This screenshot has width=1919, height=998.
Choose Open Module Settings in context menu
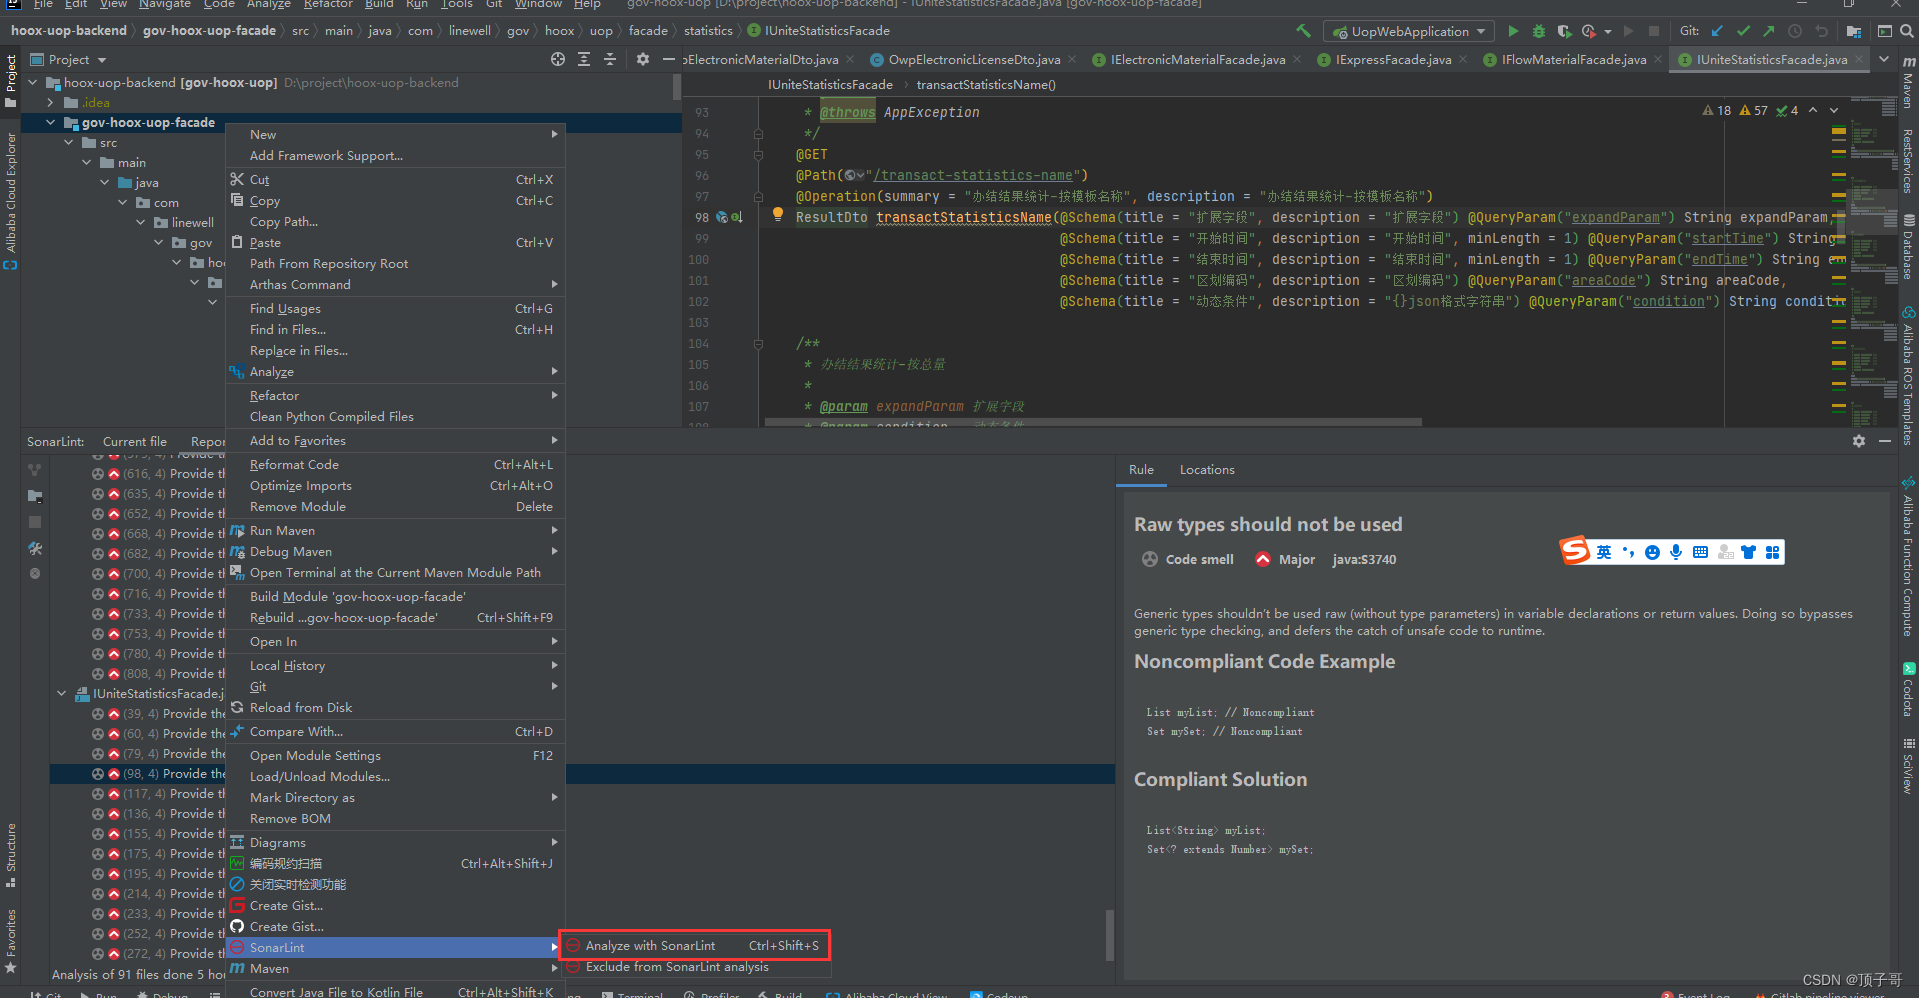[395, 756]
